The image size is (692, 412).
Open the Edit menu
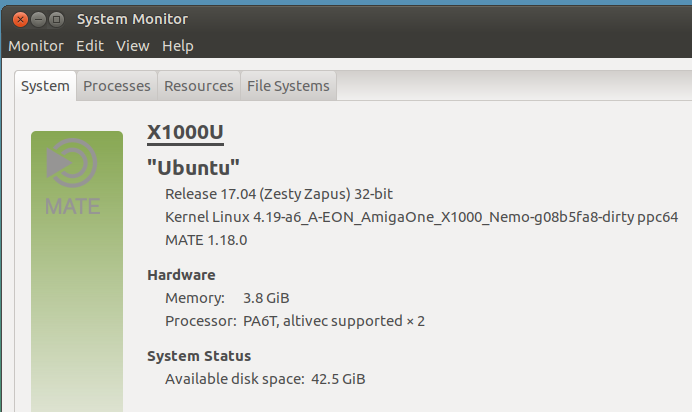tap(90, 46)
